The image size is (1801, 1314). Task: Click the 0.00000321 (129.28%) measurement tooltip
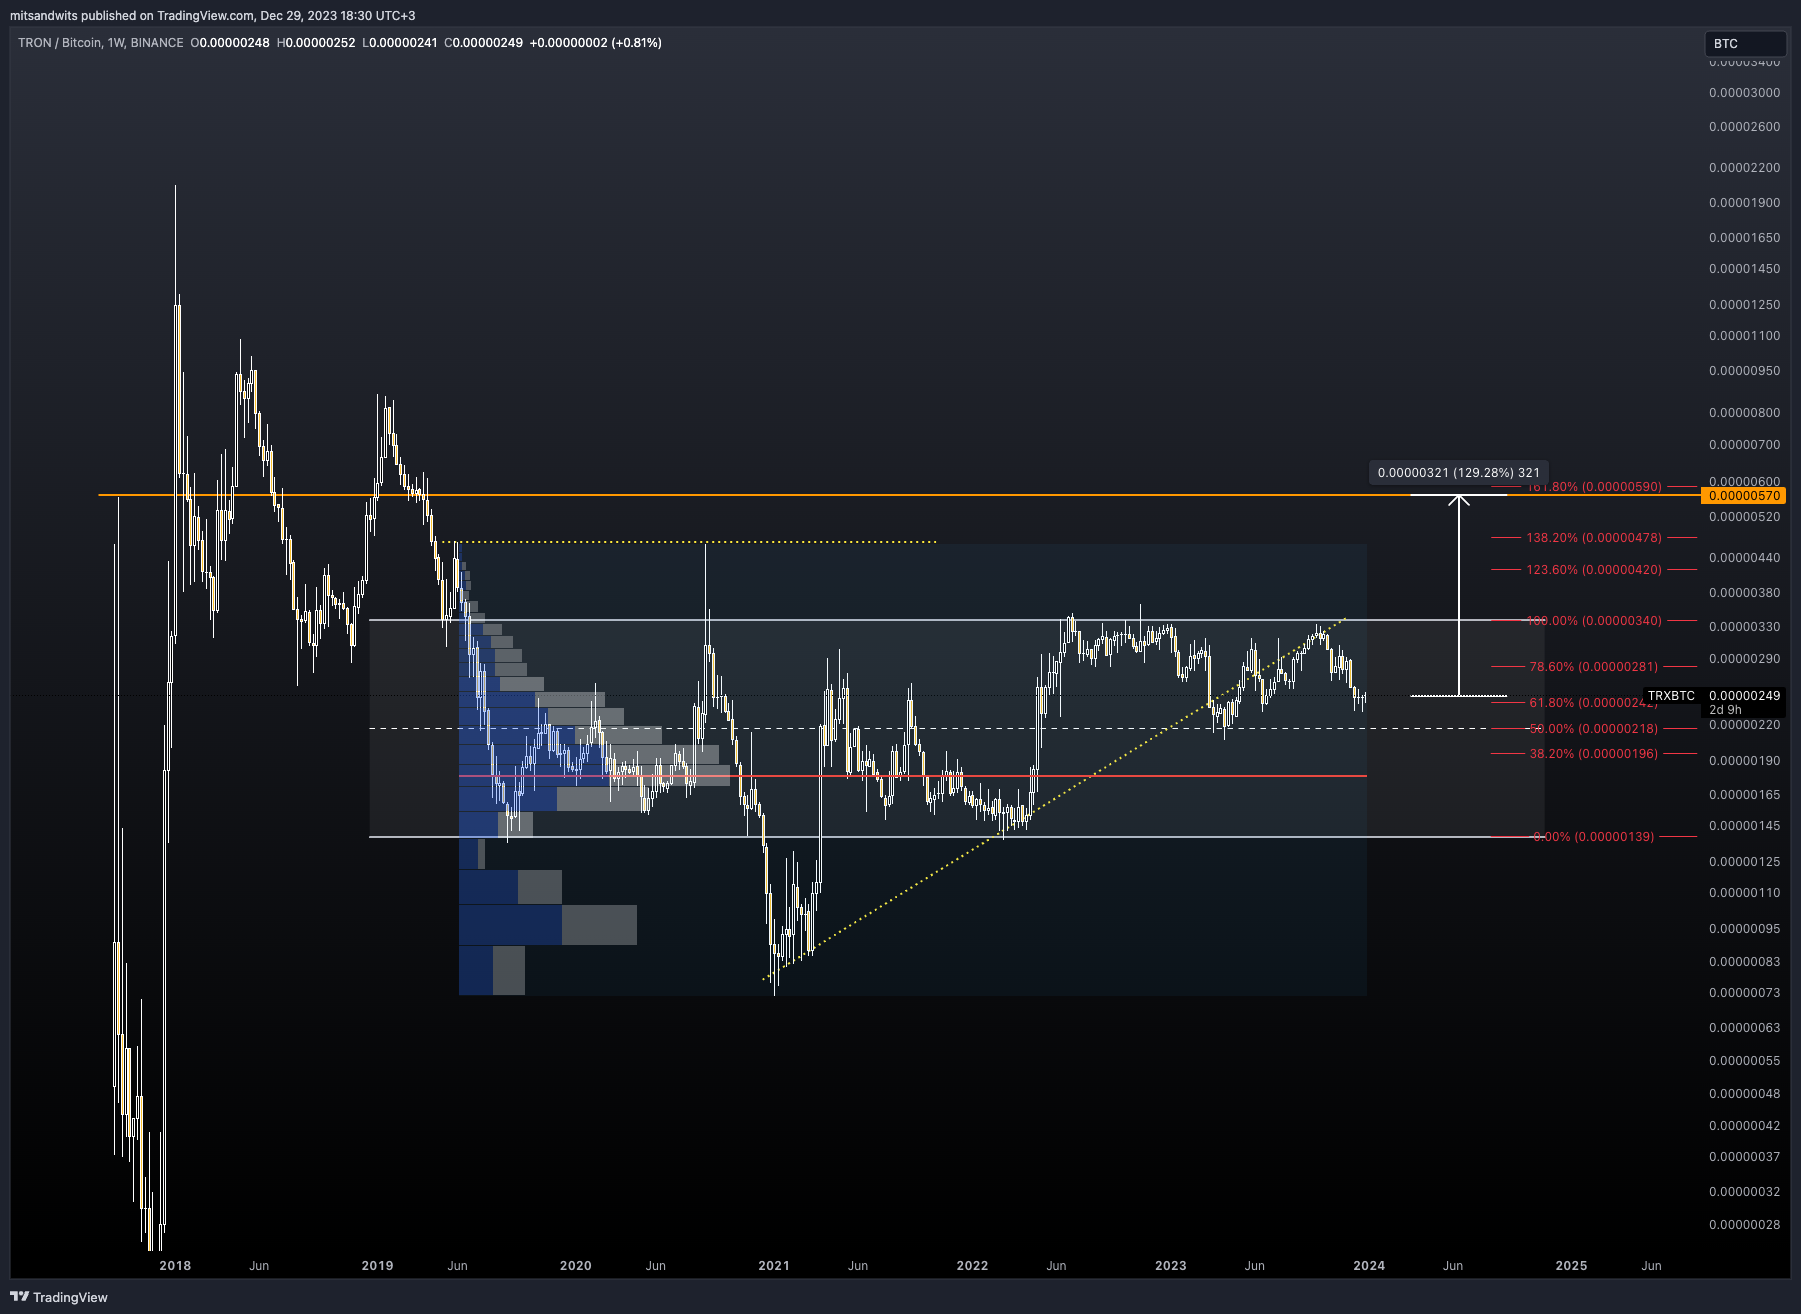pos(1459,472)
